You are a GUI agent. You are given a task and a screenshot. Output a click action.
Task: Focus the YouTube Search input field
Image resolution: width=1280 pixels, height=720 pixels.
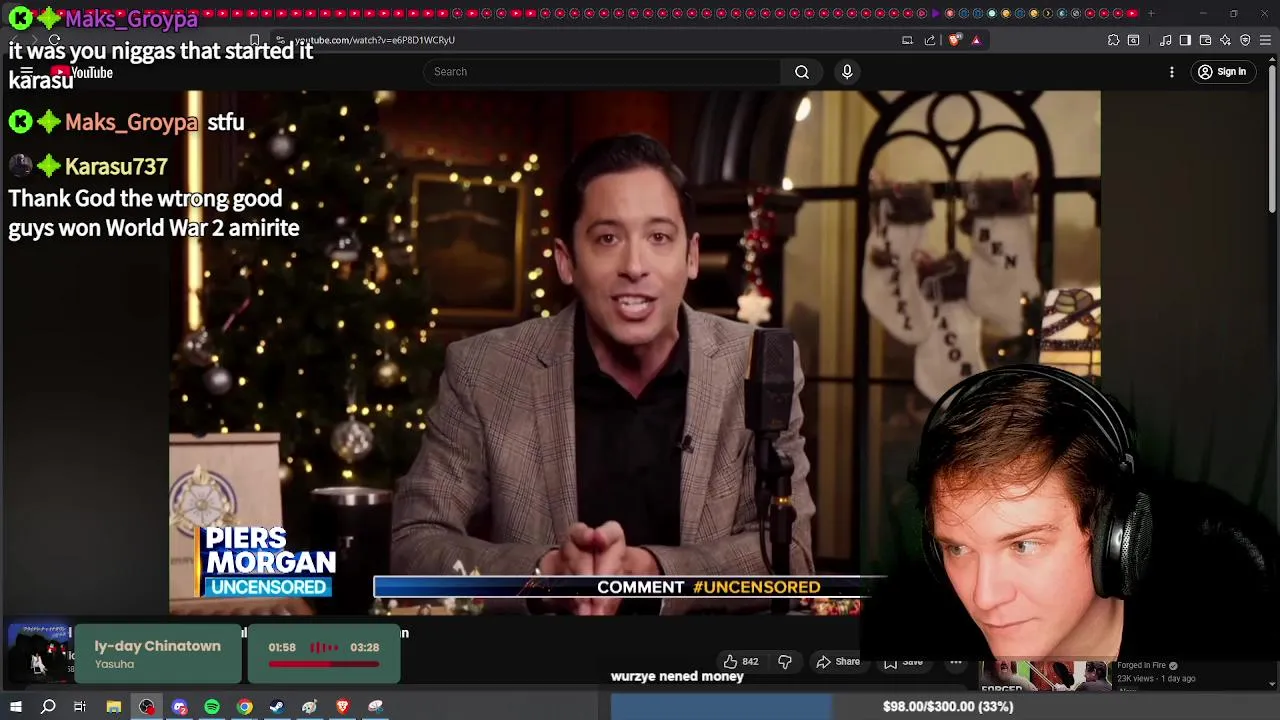pos(601,72)
